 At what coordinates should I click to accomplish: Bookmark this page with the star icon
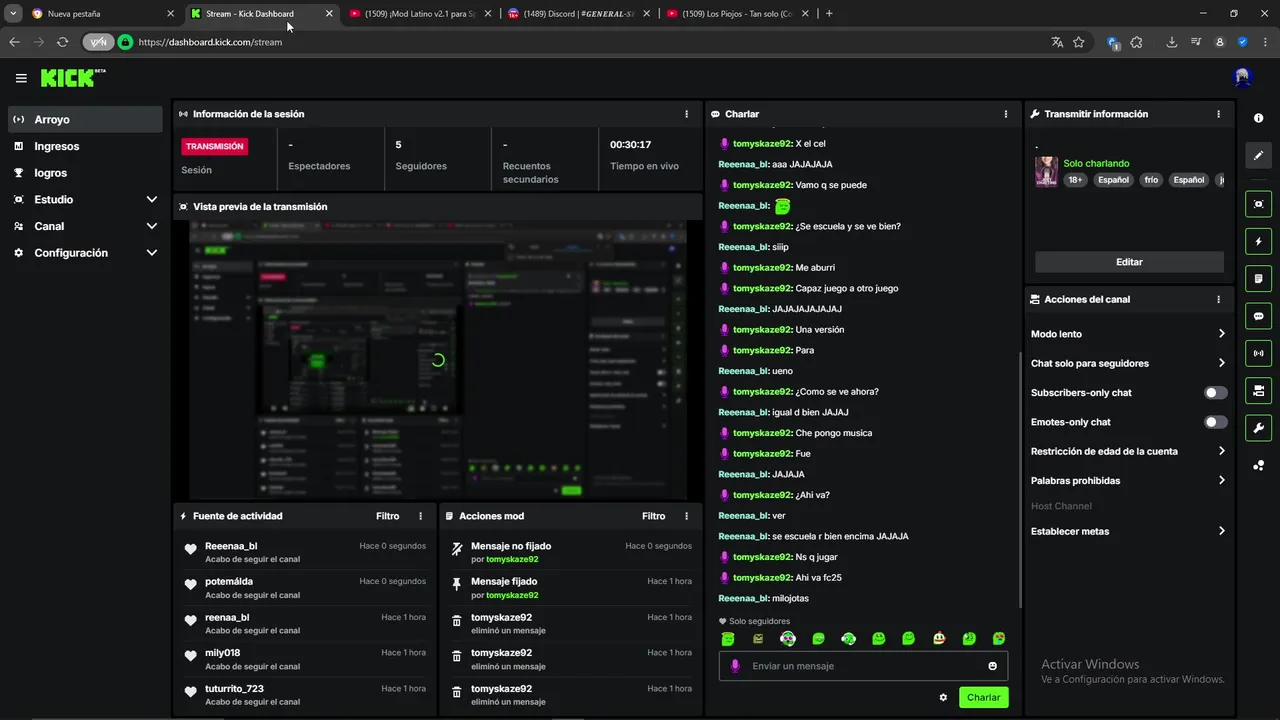tap(1079, 42)
